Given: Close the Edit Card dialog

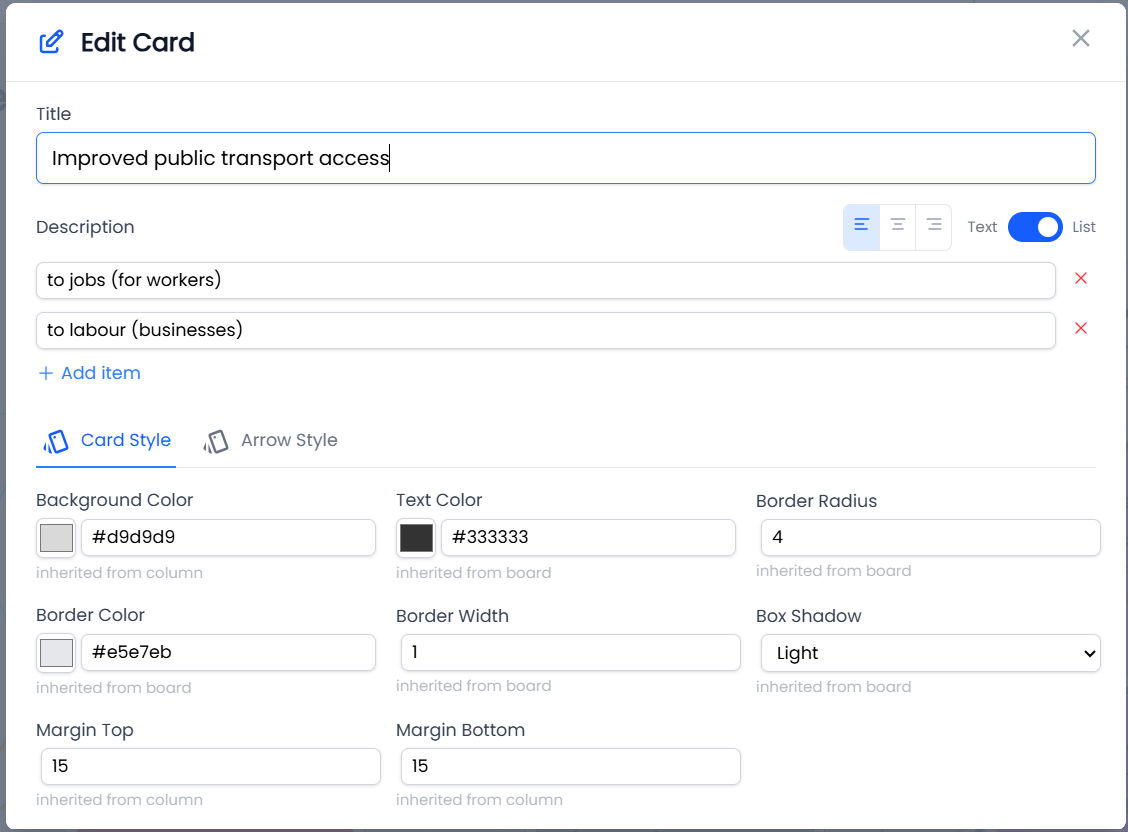Looking at the screenshot, I should (x=1081, y=38).
